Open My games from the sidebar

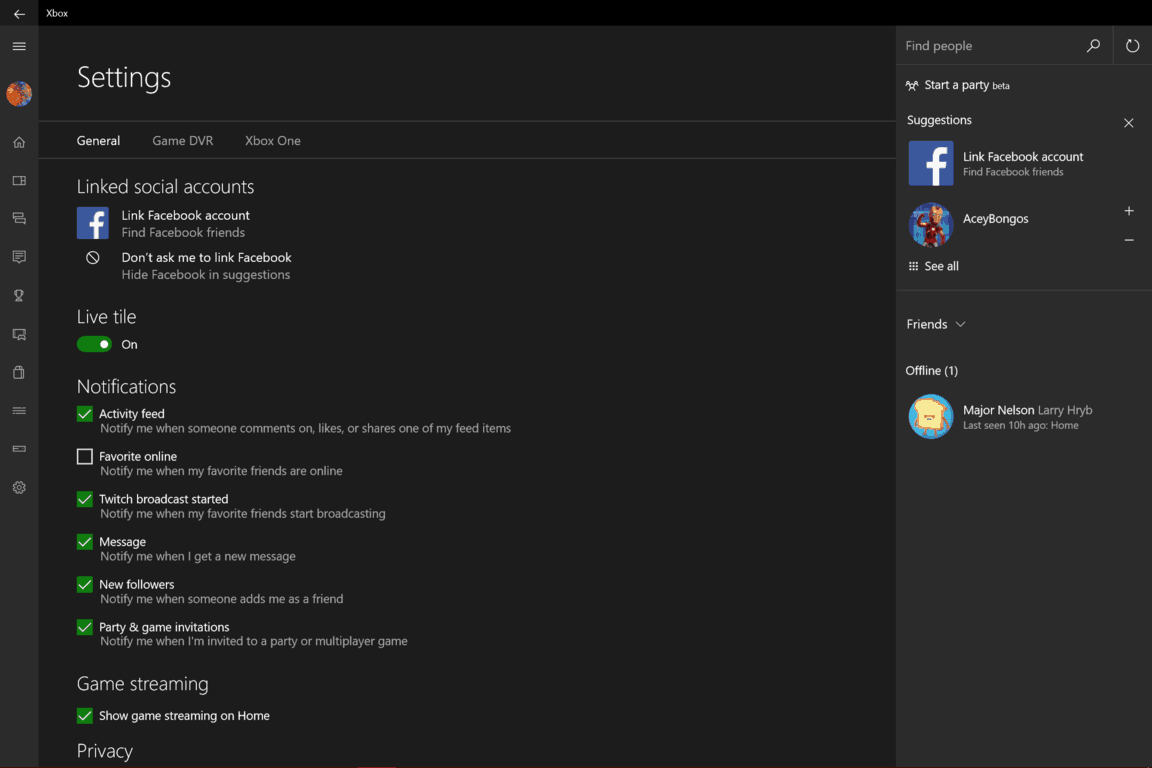[19, 181]
